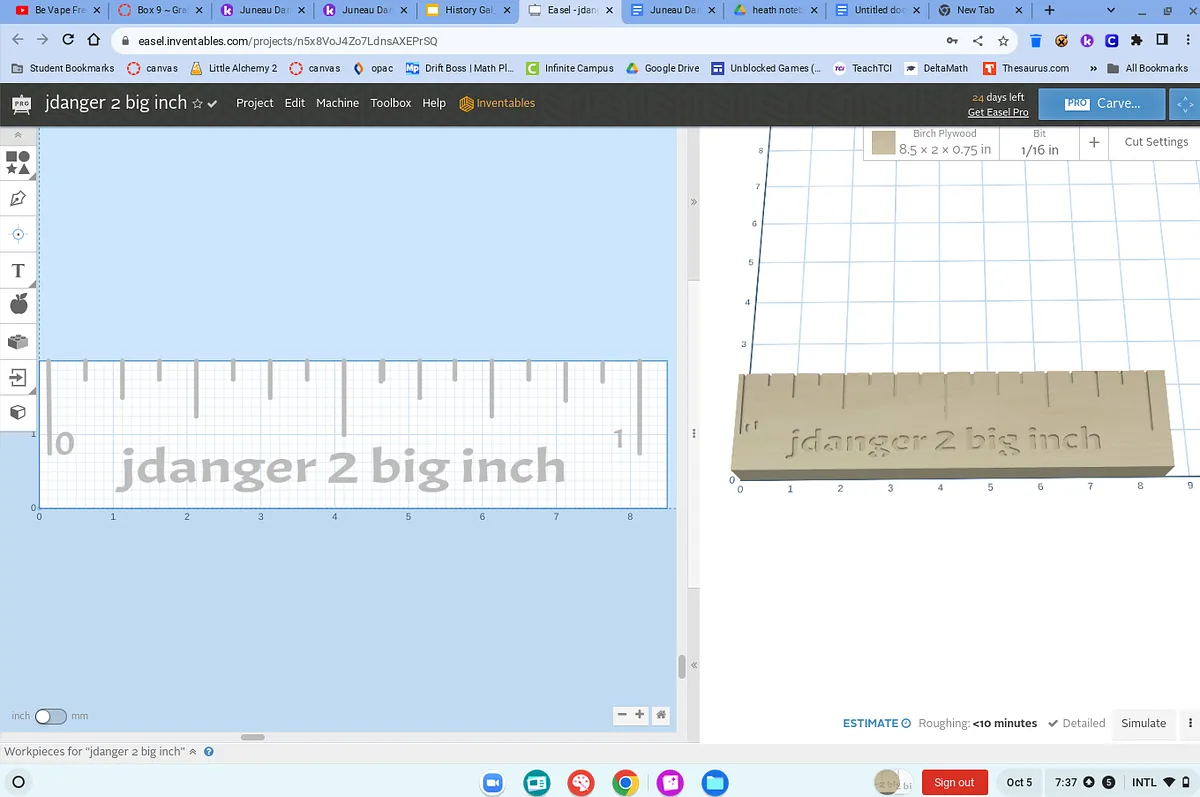1200x797 pixels.
Task: Open the Help menu
Action: pyautogui.click(x=434, y=103)
